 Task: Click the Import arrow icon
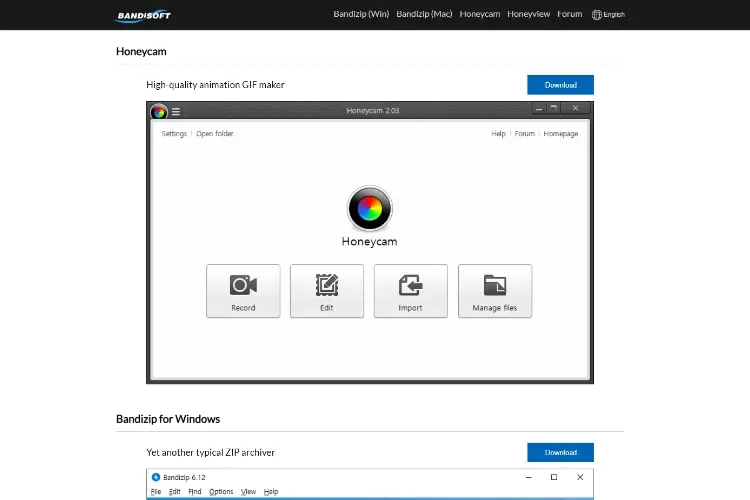click(410, 285)
